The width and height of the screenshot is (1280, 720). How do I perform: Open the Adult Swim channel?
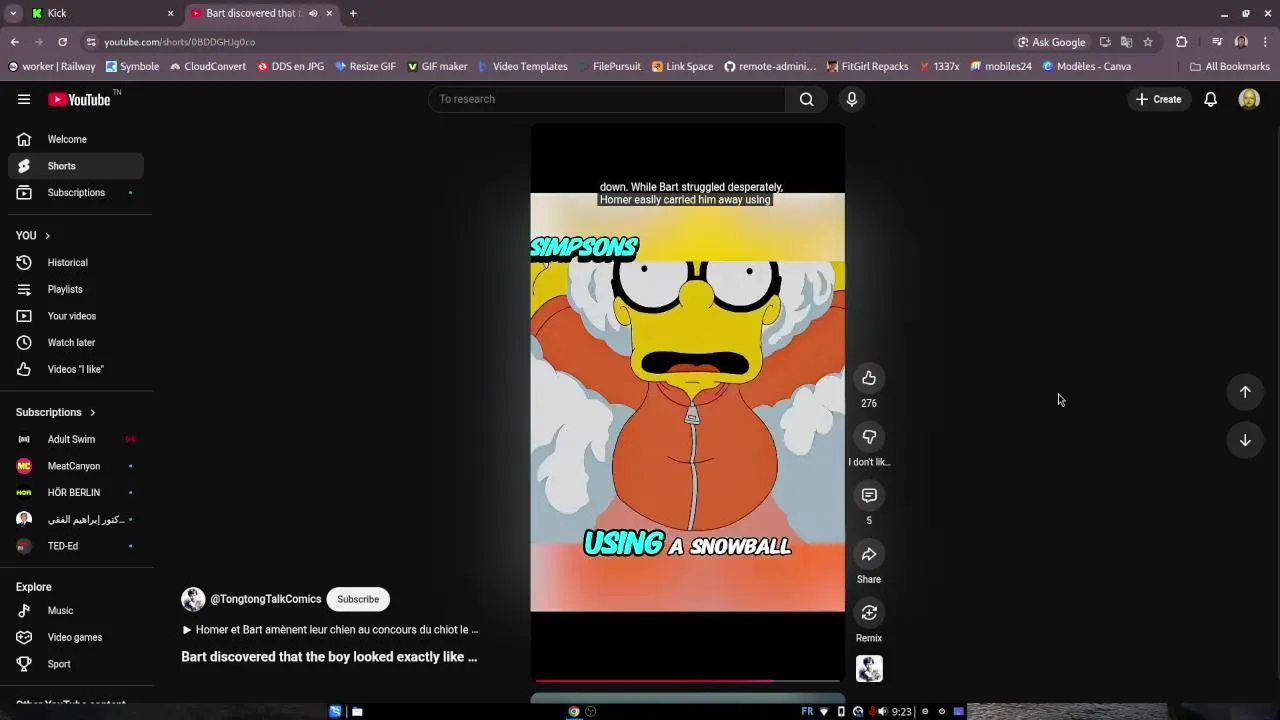[x=76, y=439]
